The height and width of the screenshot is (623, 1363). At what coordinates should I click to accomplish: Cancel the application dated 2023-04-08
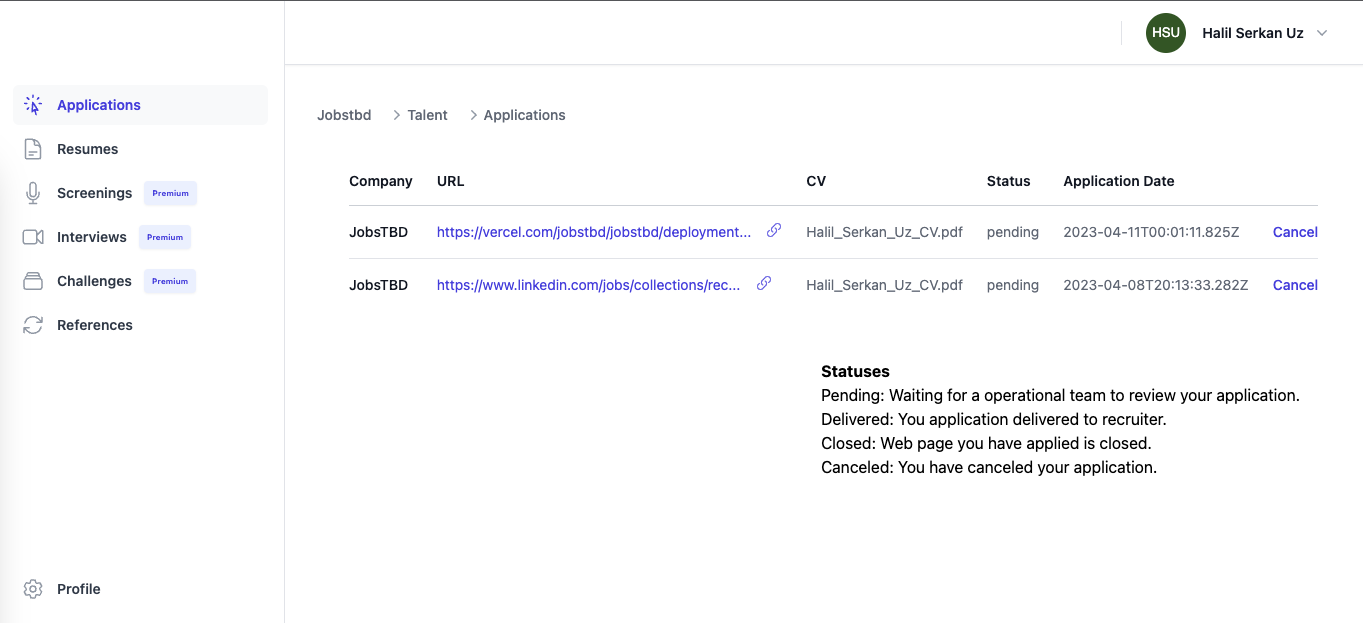click(1295, 285)
